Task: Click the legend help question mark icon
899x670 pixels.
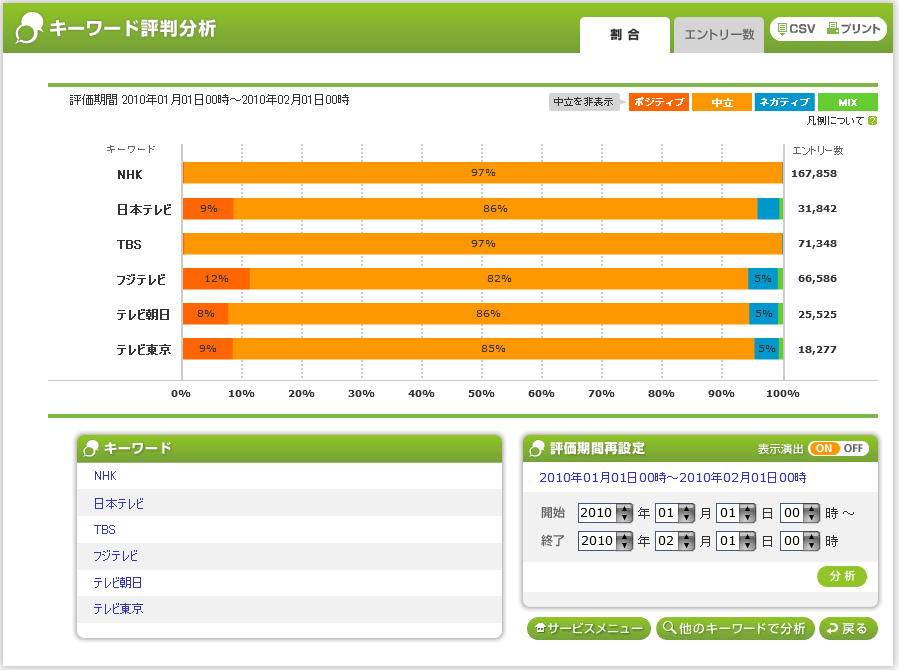Action: (x=872, y=121)
